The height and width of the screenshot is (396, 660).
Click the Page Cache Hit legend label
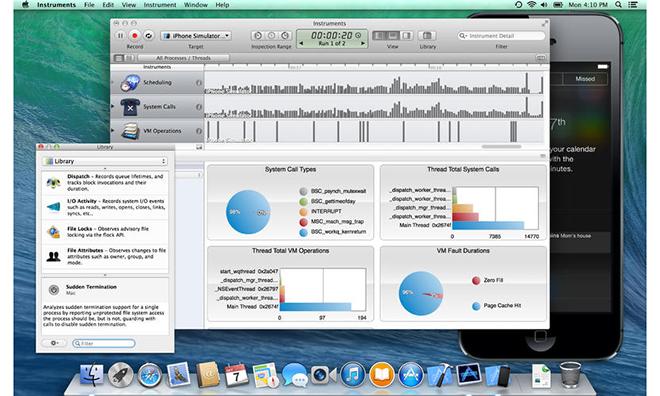[x=502, y=306]
